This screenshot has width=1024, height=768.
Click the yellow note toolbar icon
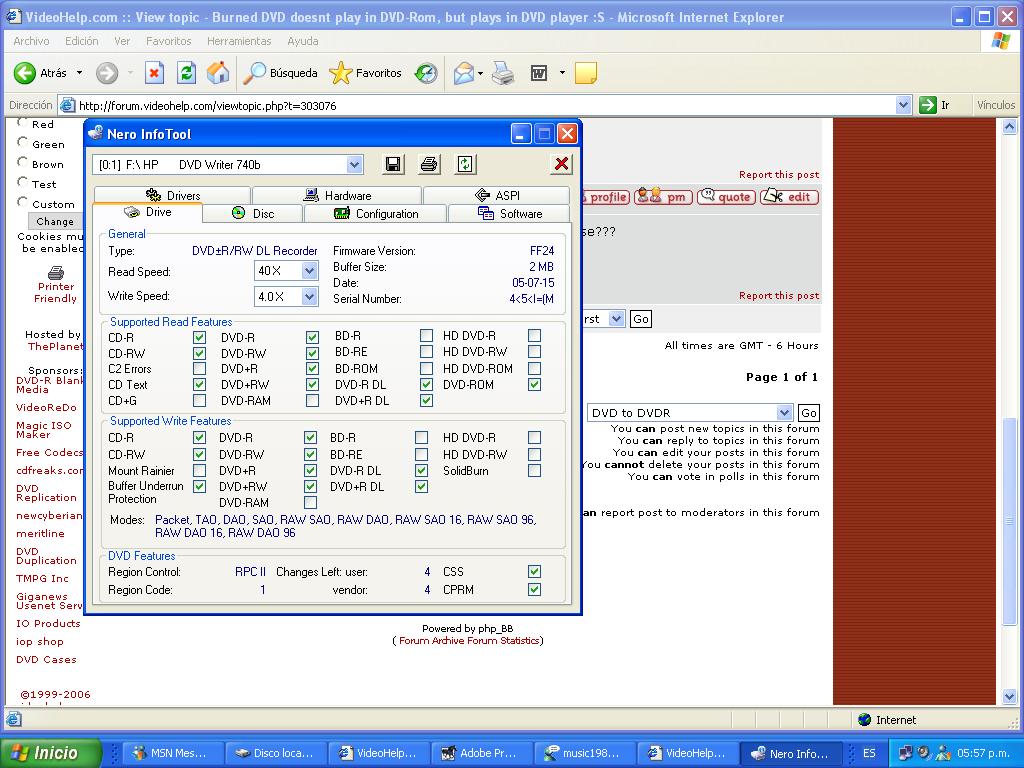click(x=586, y=73)
